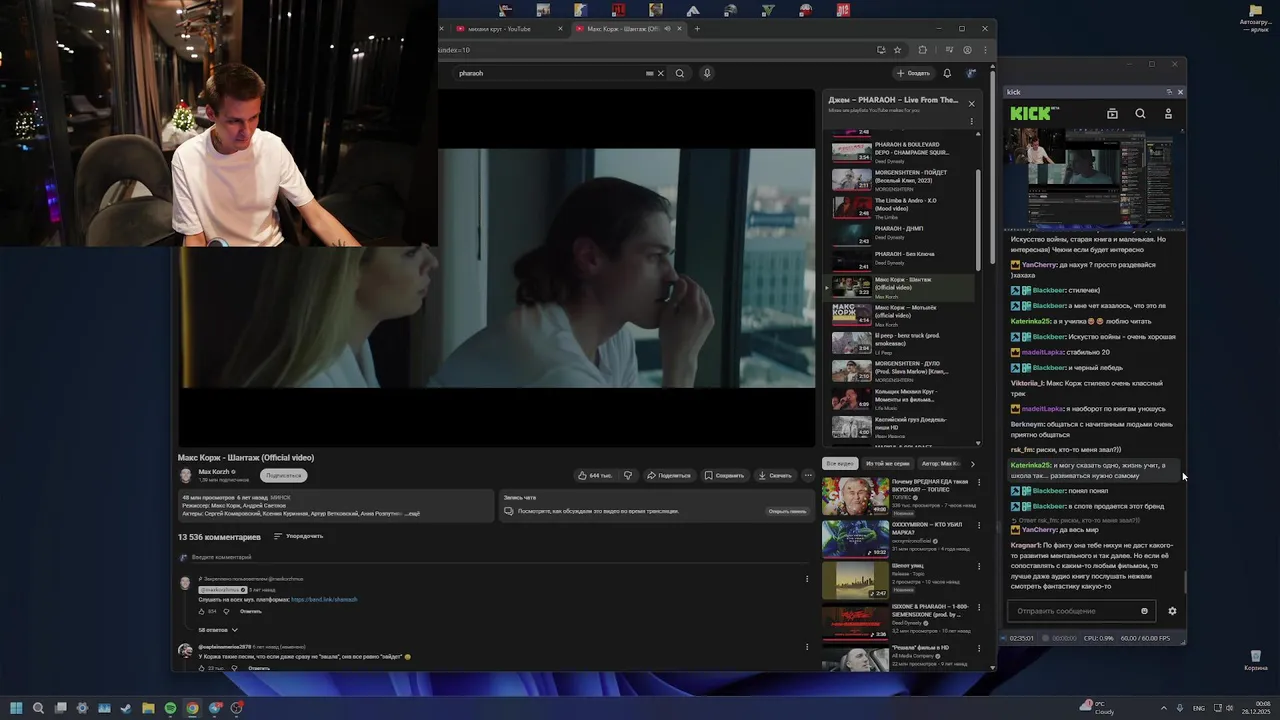The width and height of the screenshot is (1280, 720).
Task: Open Kick browse icon next to search
Action: [x=1112, y=114]
